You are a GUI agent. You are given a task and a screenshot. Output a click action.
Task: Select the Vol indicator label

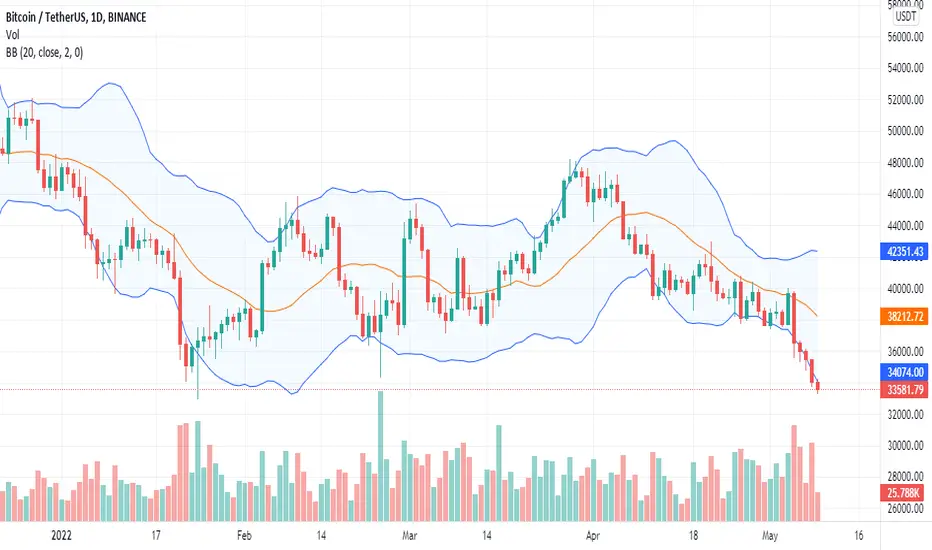coord(12,35)
